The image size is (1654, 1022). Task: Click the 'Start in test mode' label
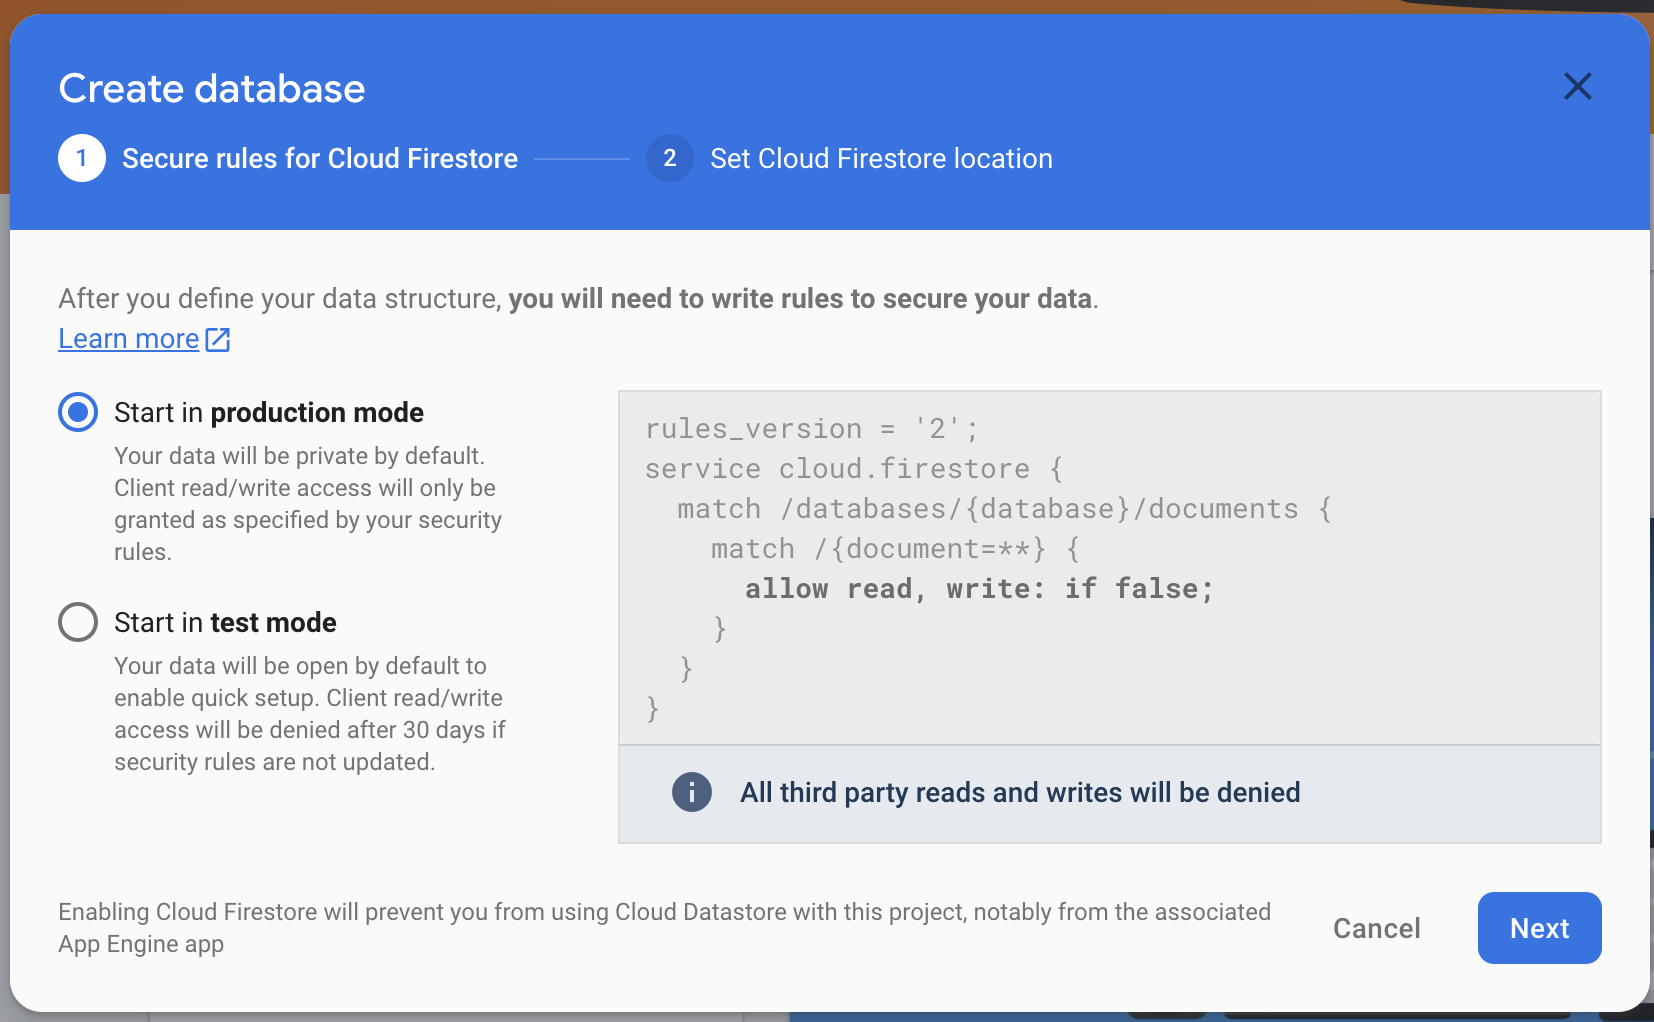225,622
